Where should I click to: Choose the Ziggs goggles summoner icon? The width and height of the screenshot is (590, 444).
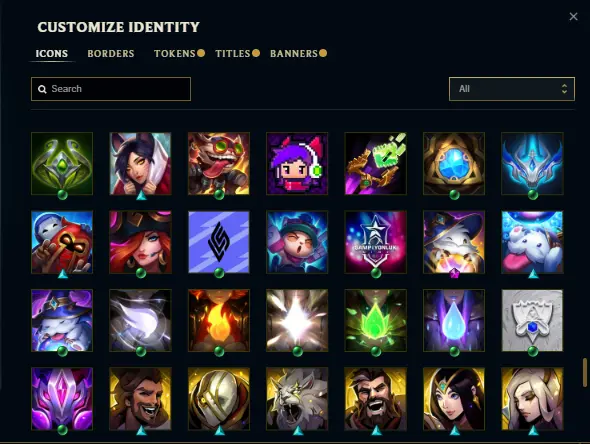click(x=219, y=163)
